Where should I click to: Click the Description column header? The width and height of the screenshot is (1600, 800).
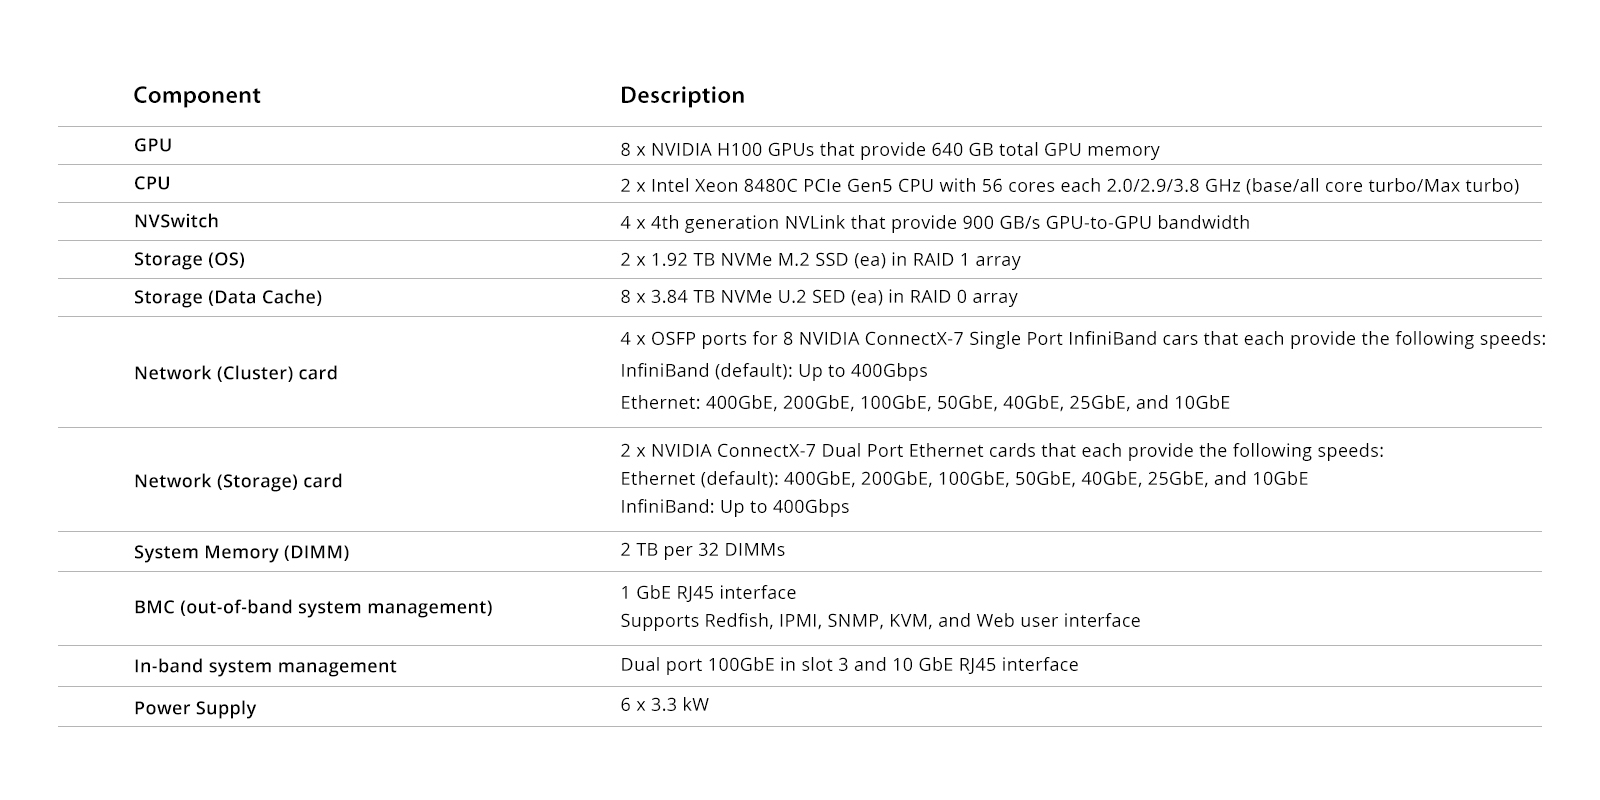point(682,95)
